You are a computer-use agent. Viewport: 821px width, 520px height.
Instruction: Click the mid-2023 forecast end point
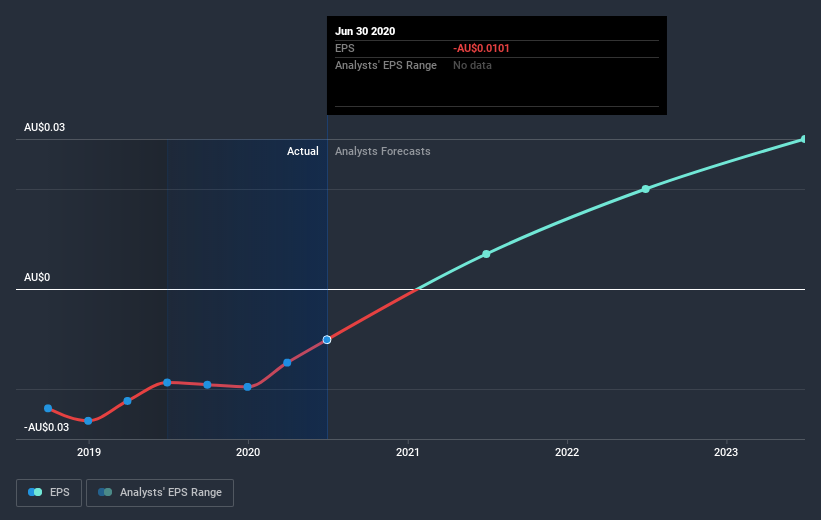804,139
